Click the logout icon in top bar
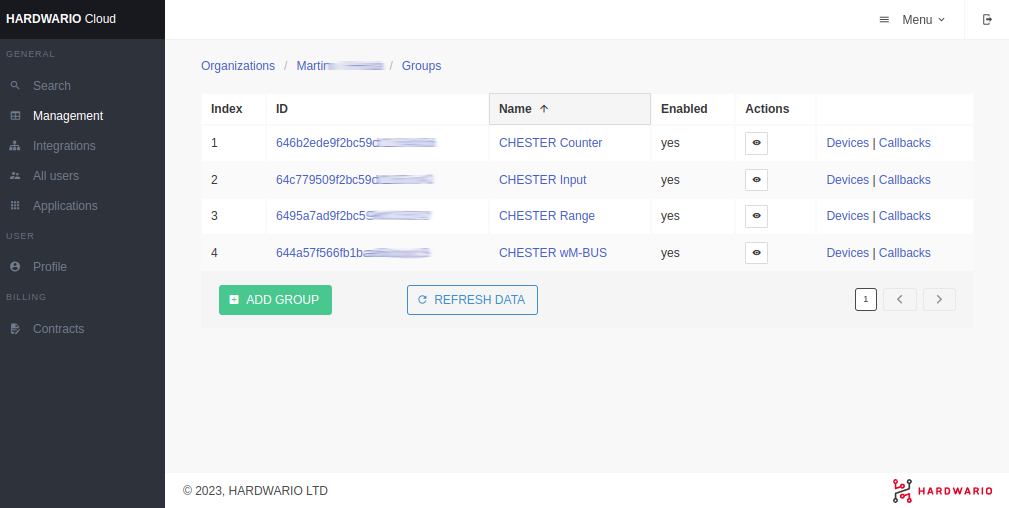Image resolution: width=1009 pixels, height=508 pixels. click(987, 20)
